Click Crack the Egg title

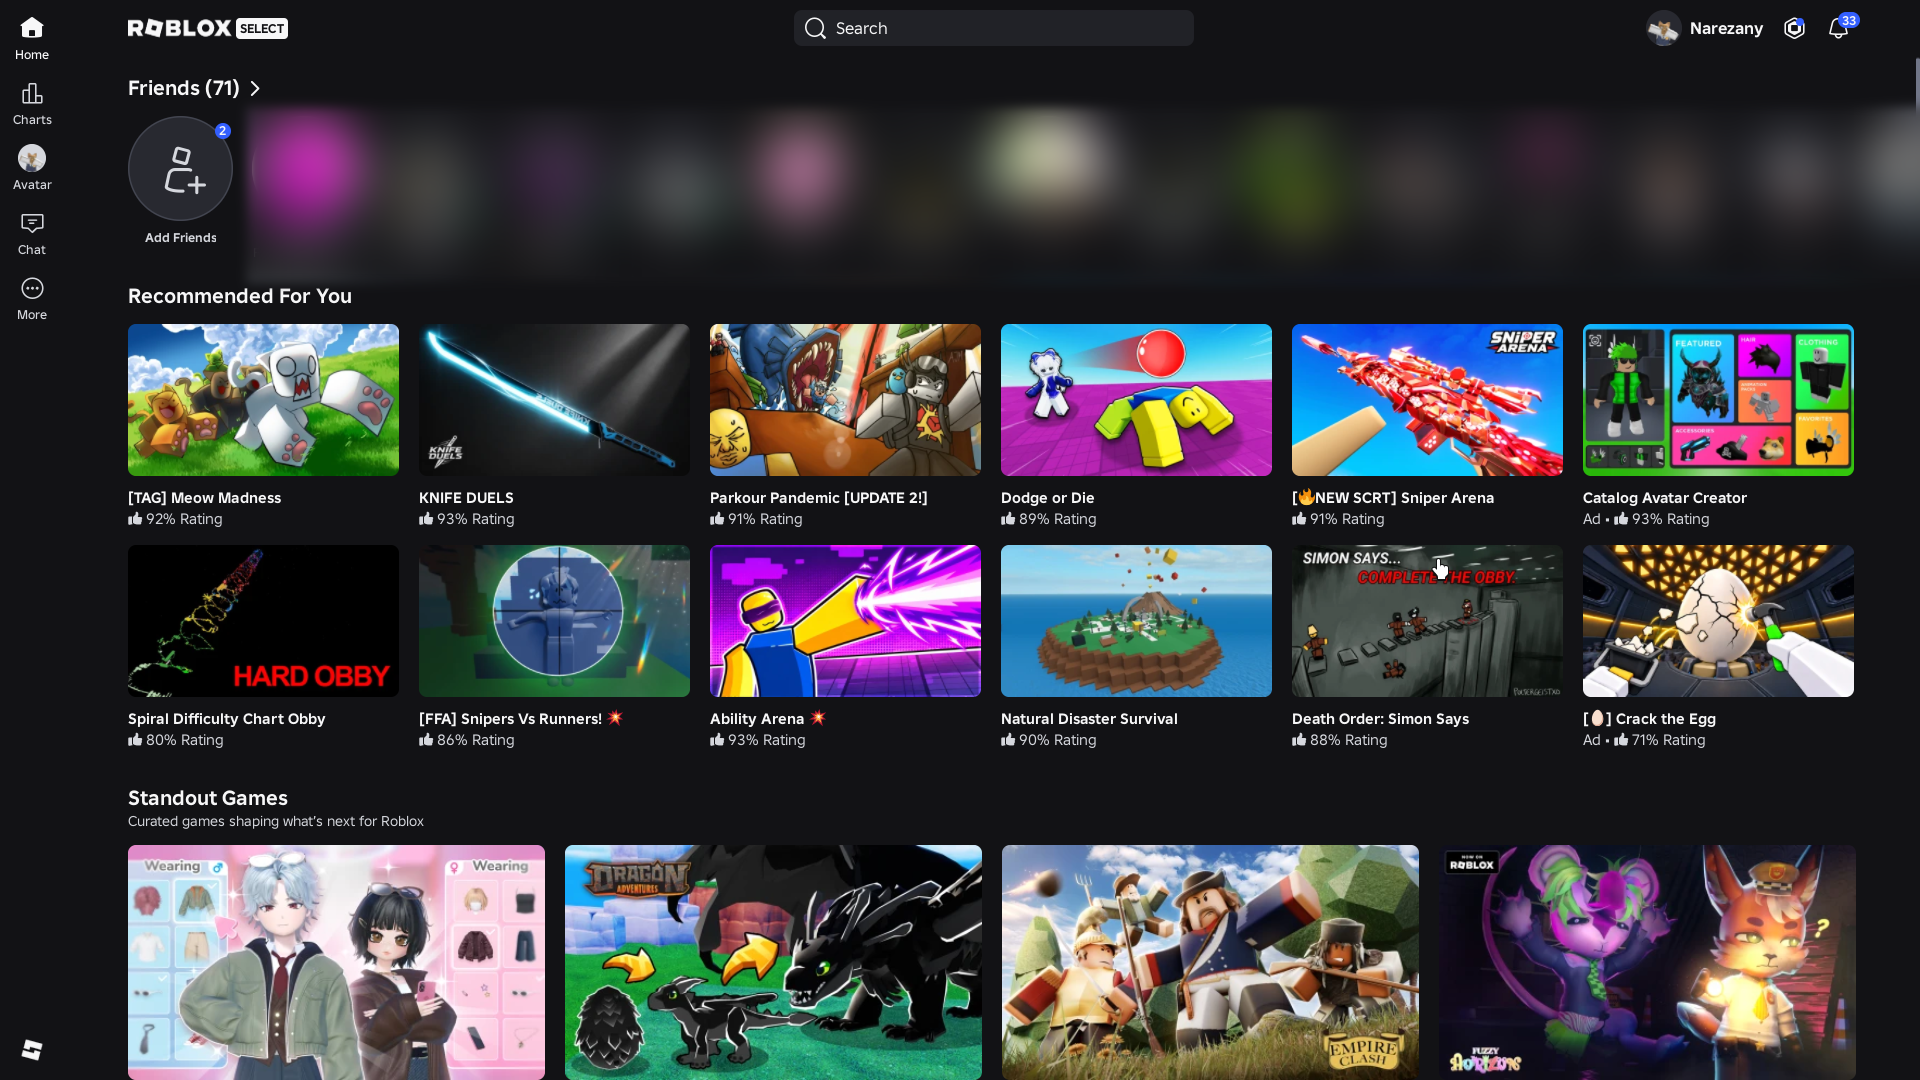click(1649, 719)
